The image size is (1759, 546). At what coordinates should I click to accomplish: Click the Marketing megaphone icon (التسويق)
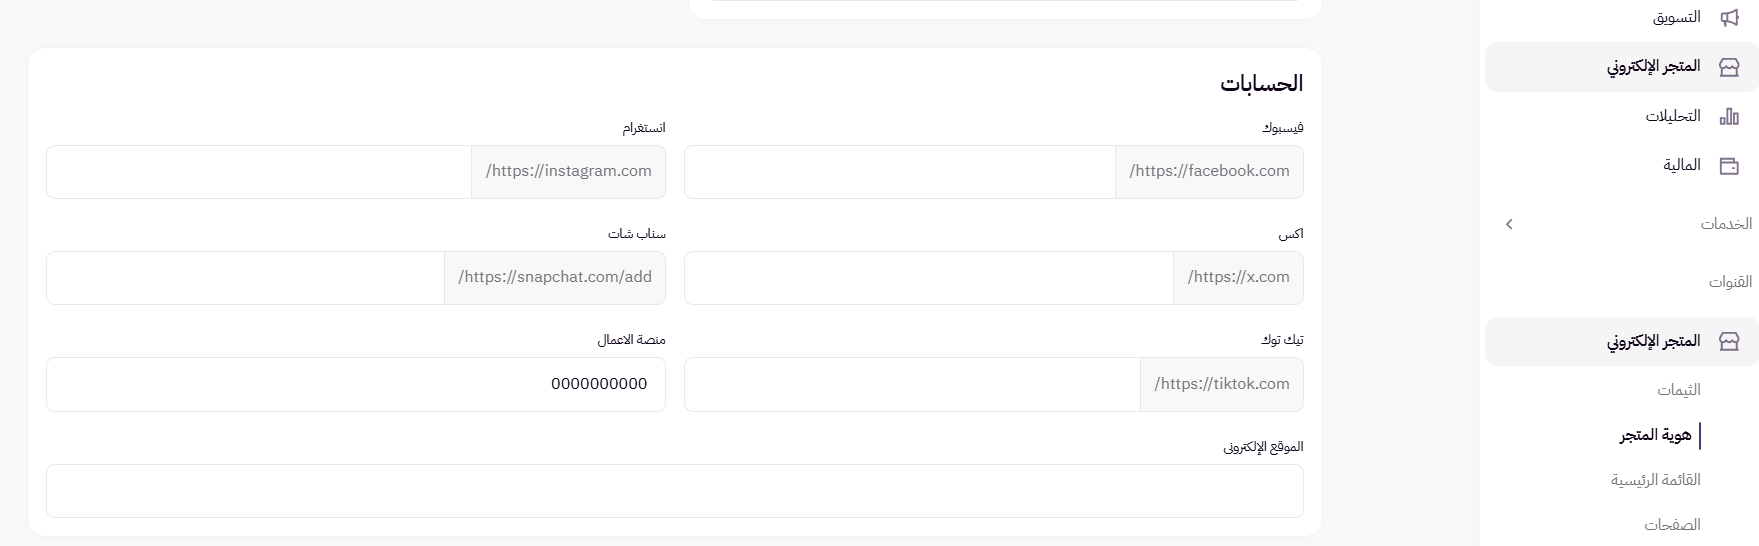pos(1729,17)
